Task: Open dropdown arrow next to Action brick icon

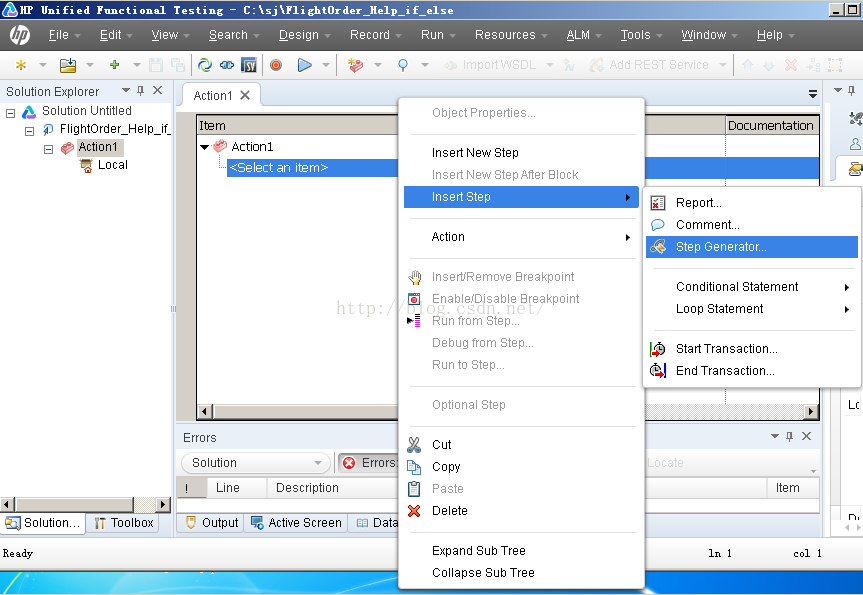Action: click(378, 65)
